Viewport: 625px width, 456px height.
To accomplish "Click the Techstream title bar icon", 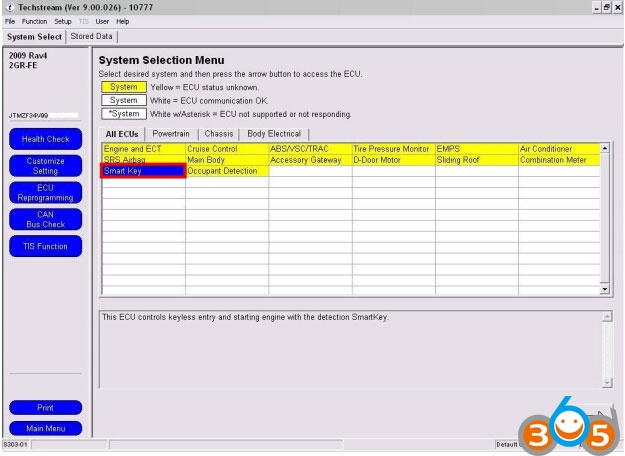I will [x=9, y=7].
